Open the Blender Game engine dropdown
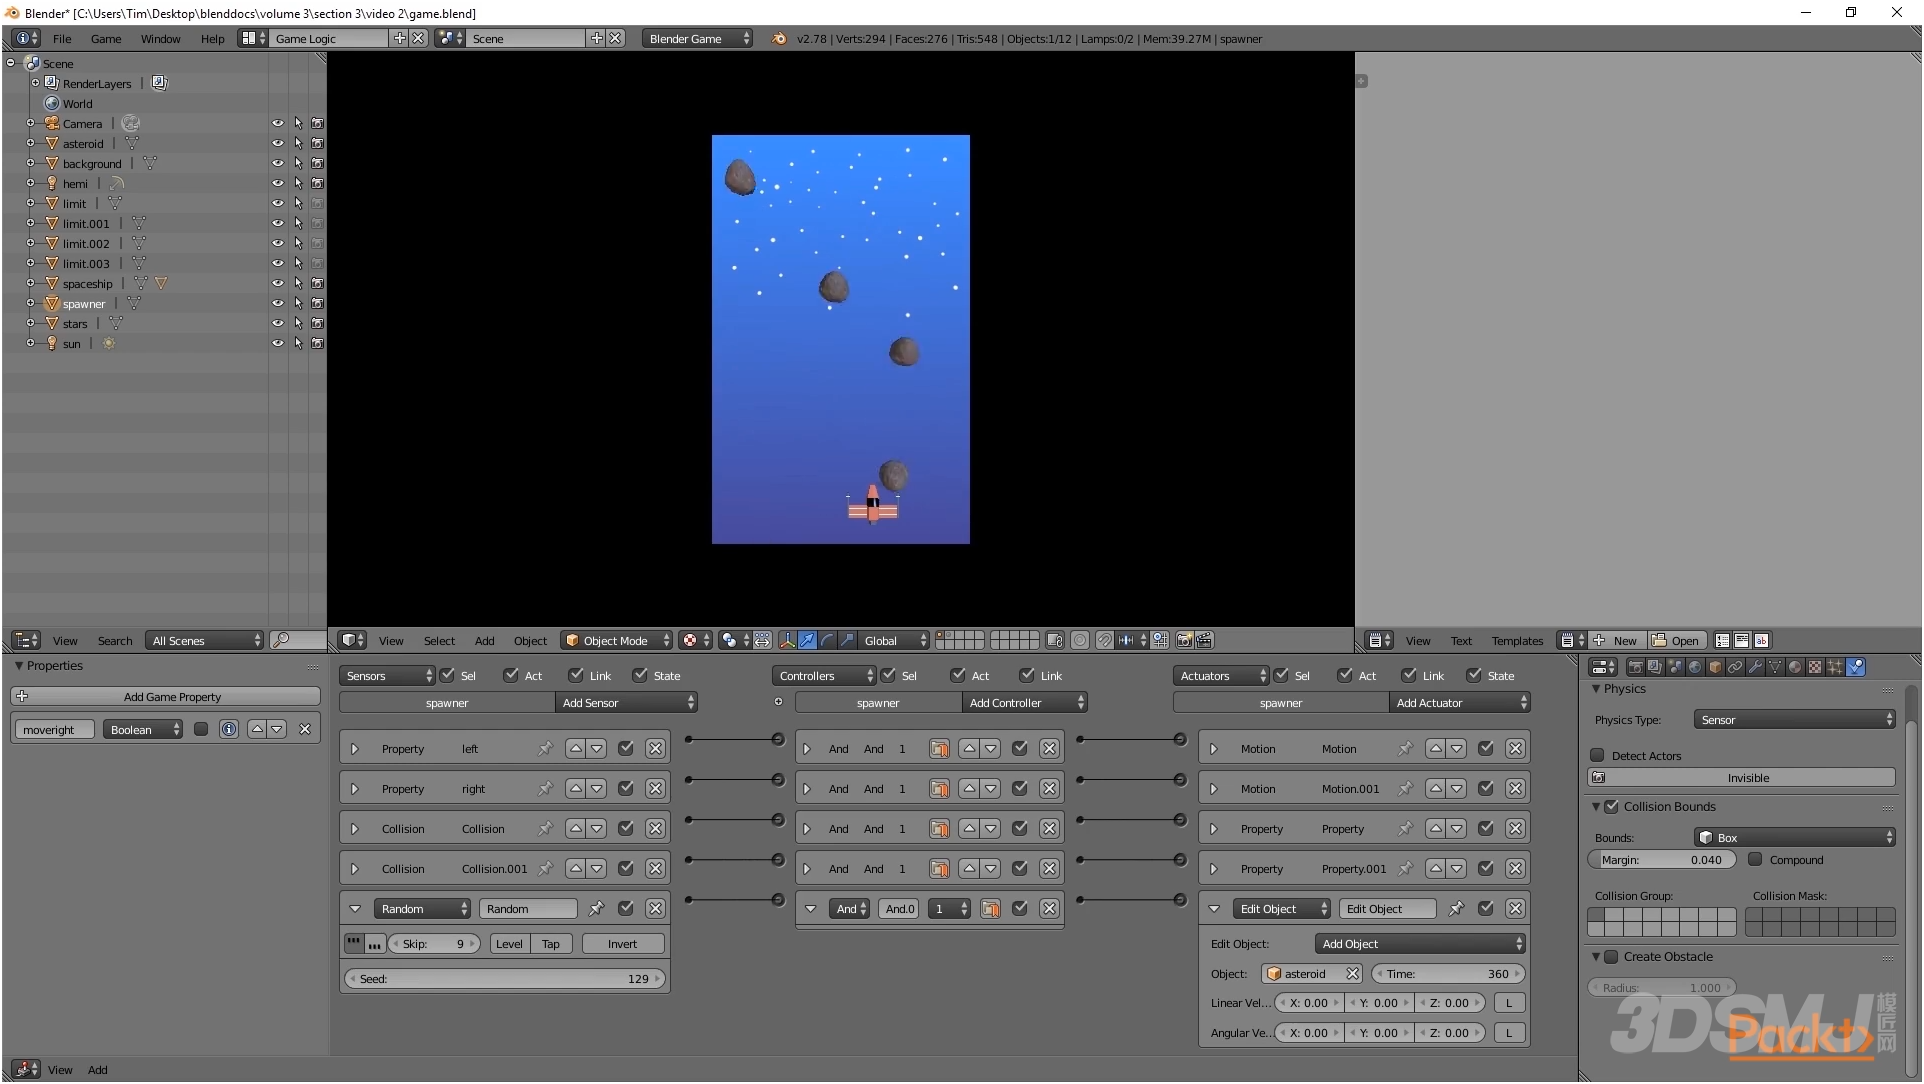Viewport: 1924px width, 1084px height. [697, 39]
